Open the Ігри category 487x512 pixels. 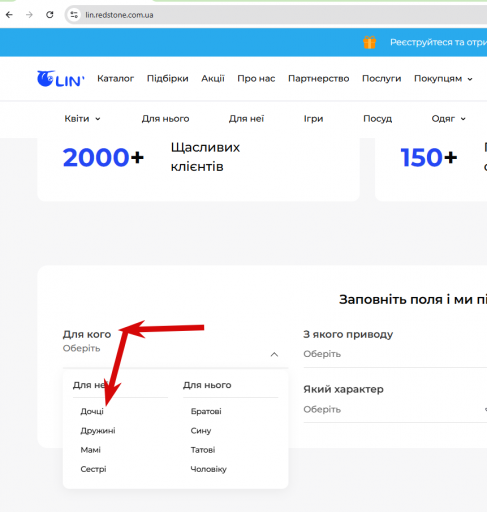[x=313, y=119]
